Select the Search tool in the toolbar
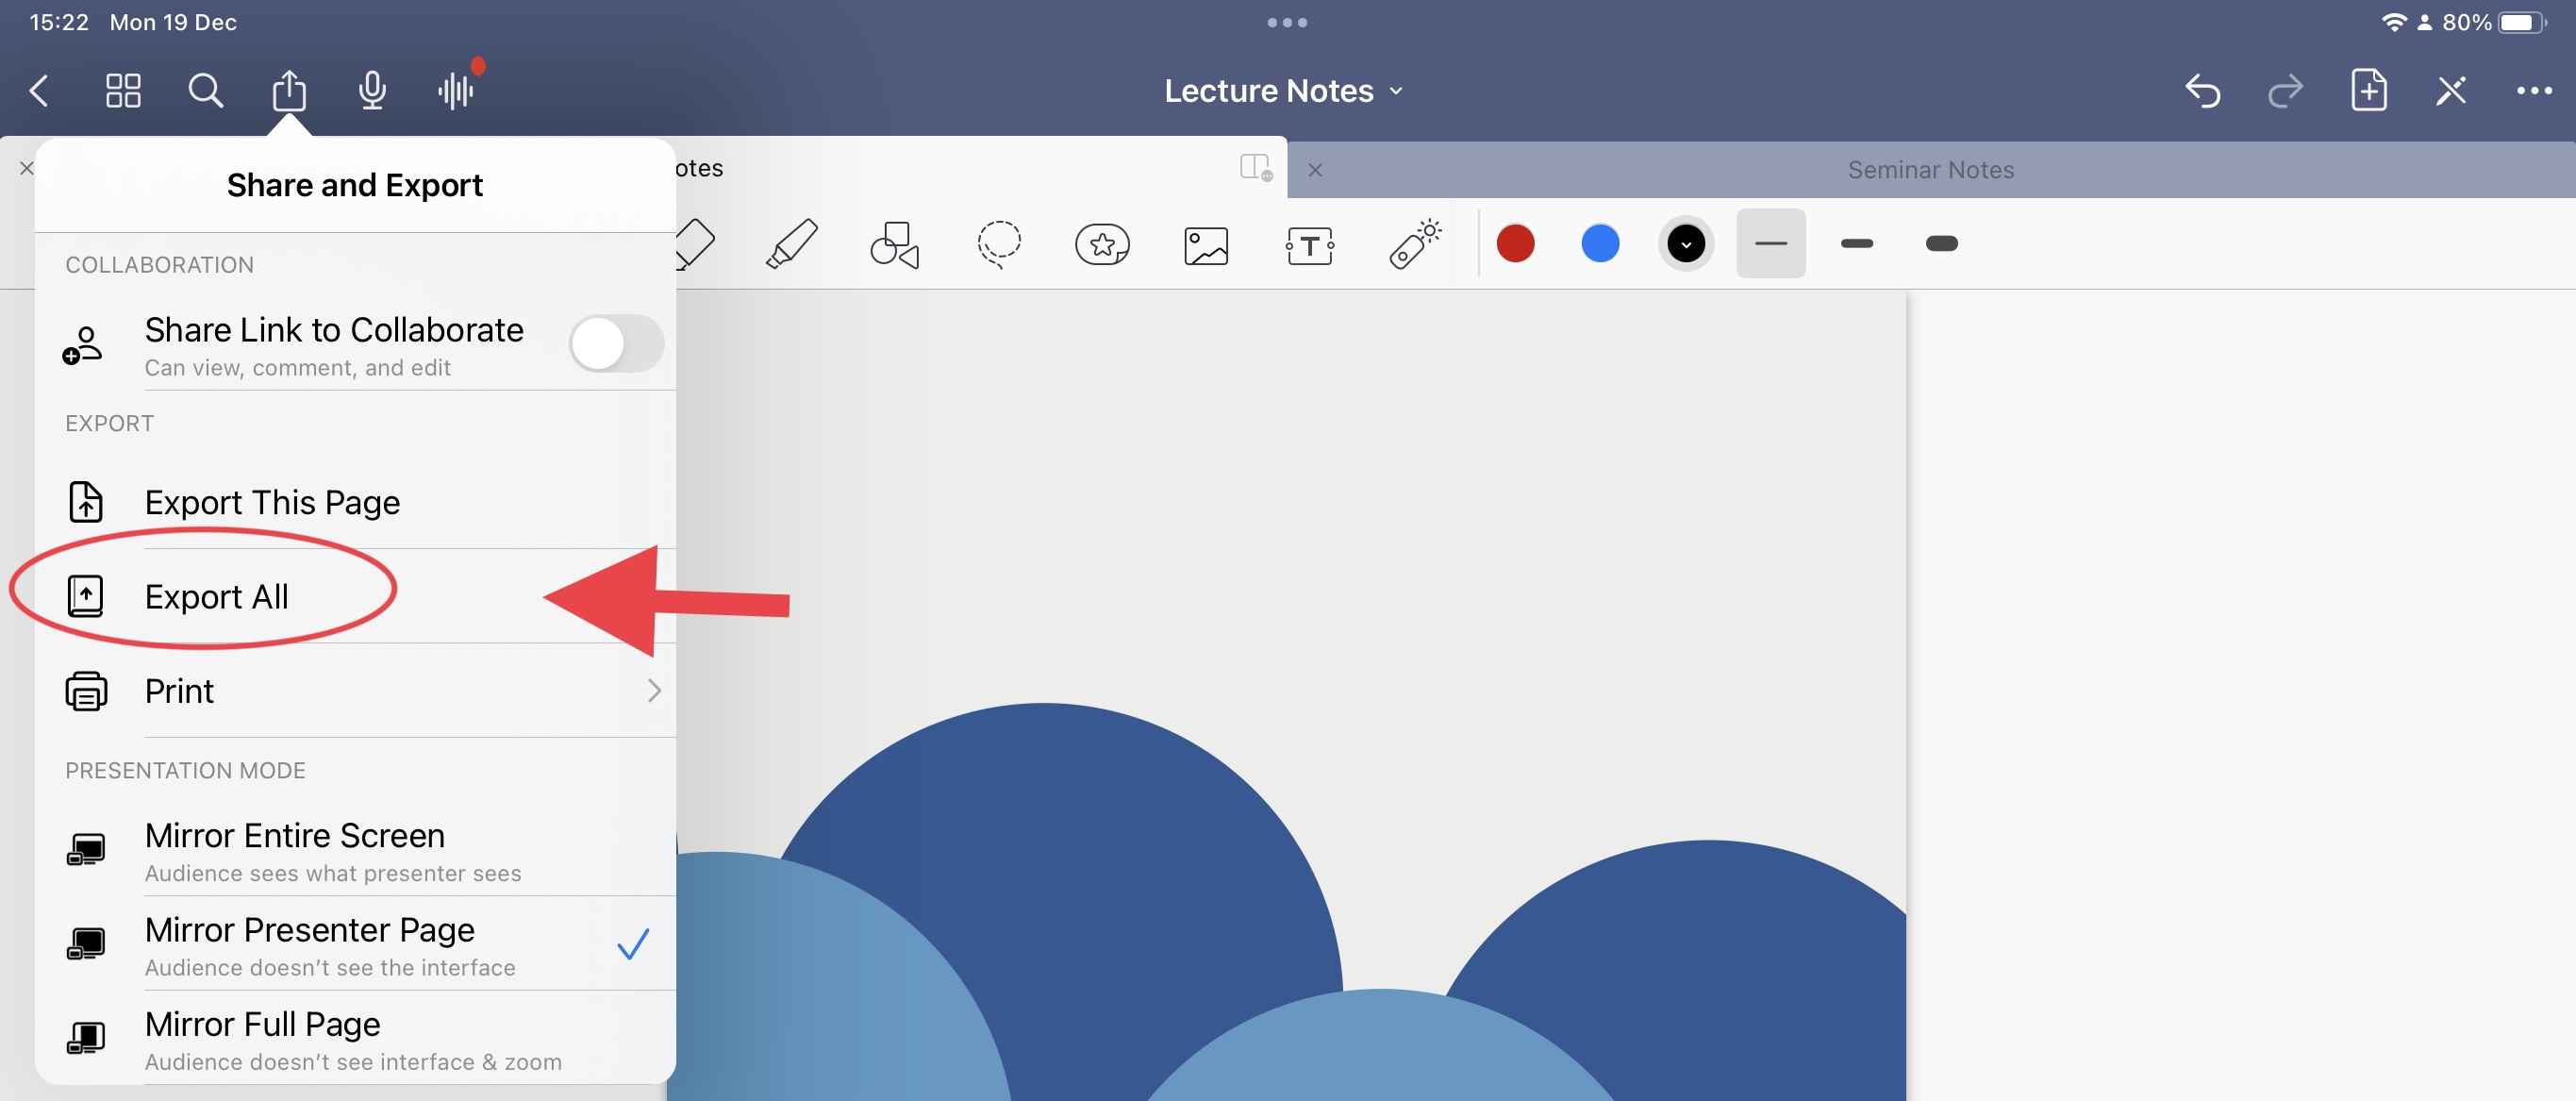 [205, 90]
